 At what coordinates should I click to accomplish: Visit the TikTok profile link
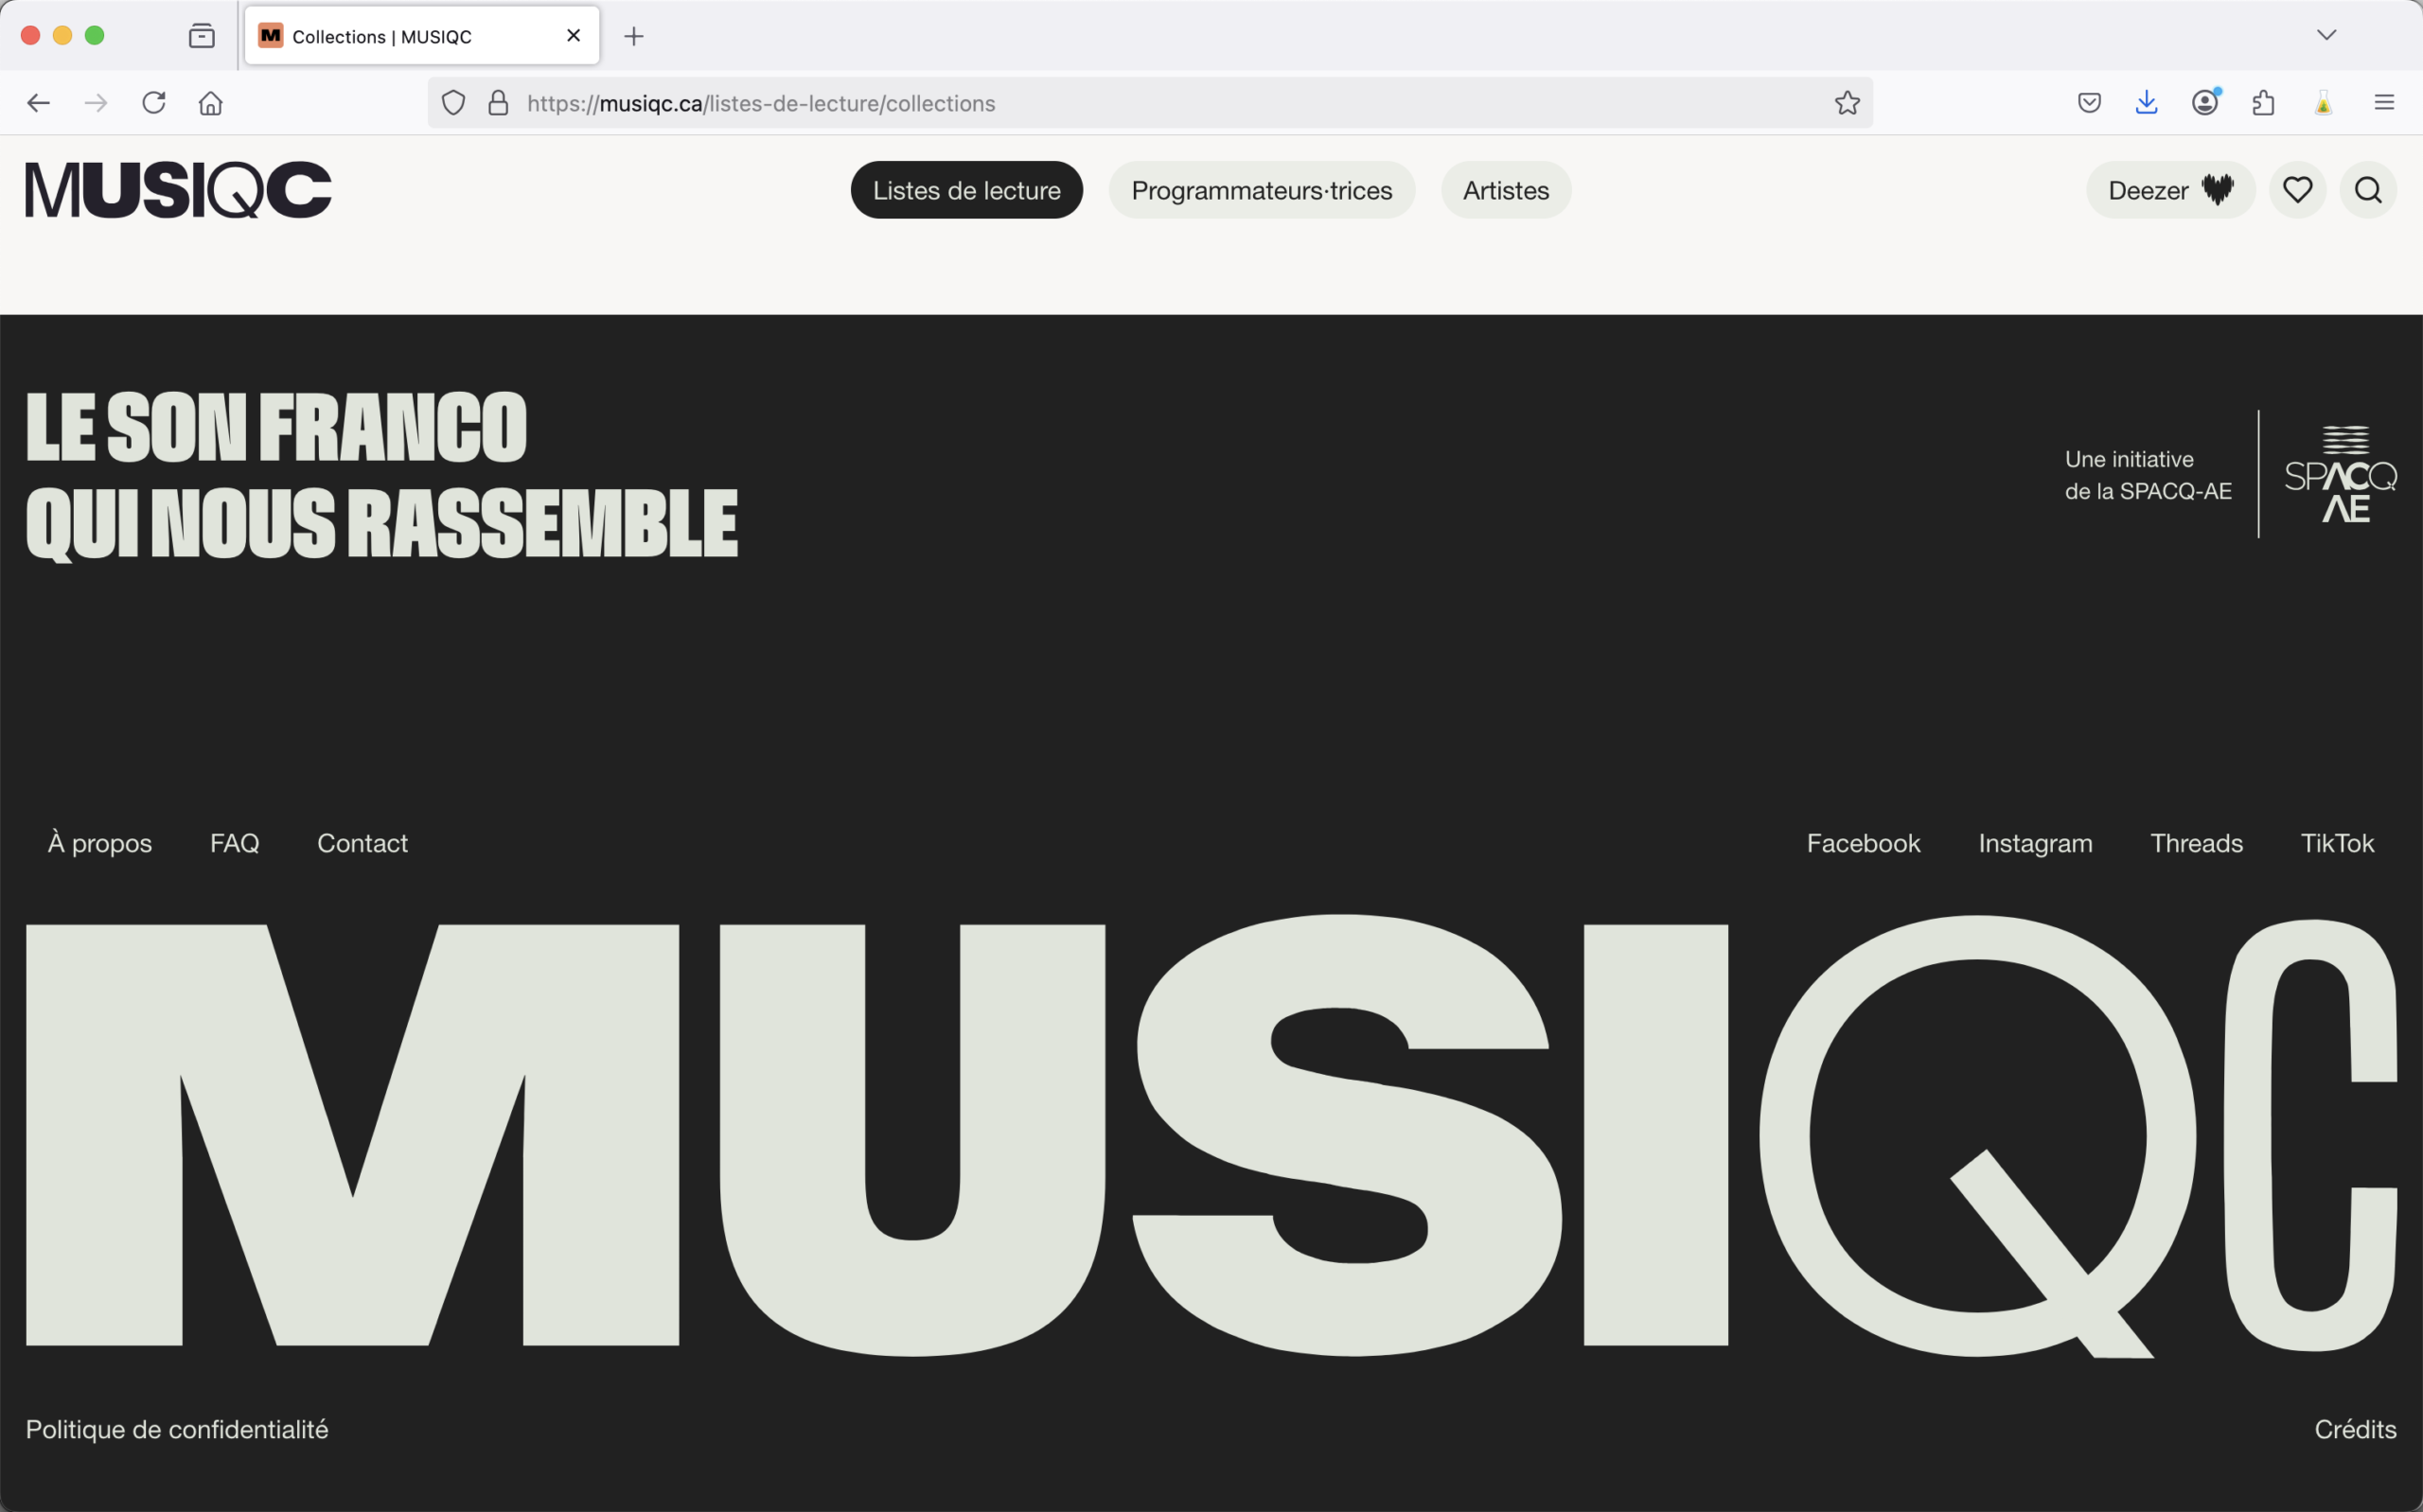pos(2337,843)
